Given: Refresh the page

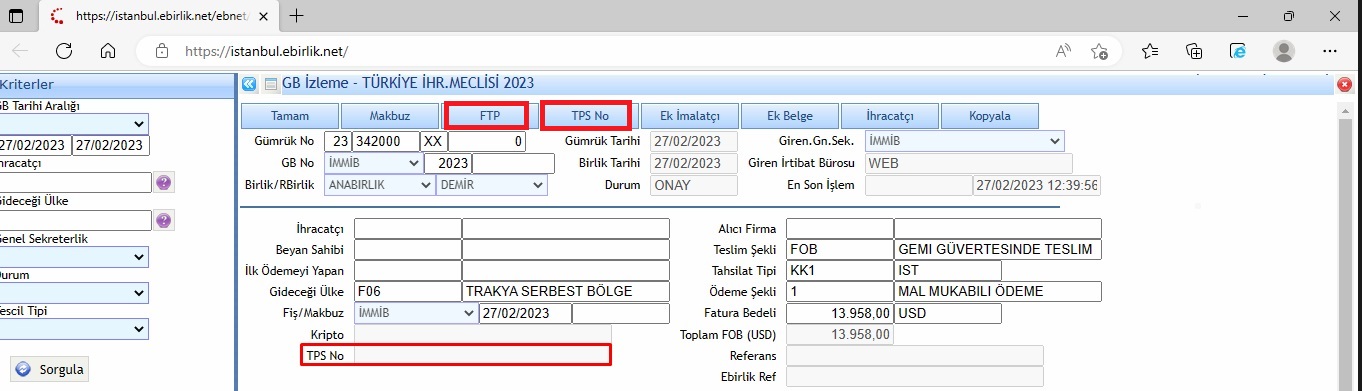Looking at the screenshot, I should pos(65,51).
